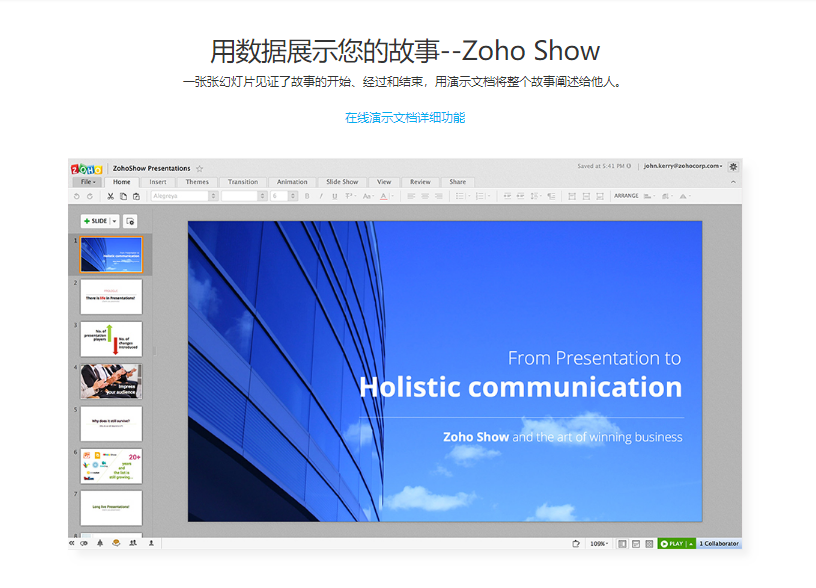Cut selection with scissors icon
This screenshot has width=816, height=588.
[x=110, y=196]
